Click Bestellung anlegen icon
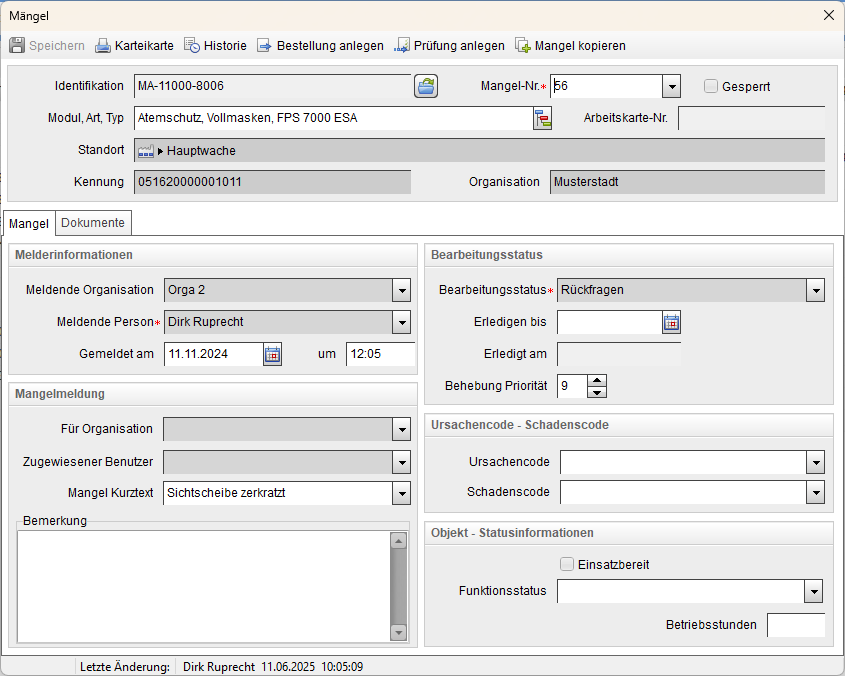This screenshot has width=845, height=676. pyautogui.click(x=264, y=46)
